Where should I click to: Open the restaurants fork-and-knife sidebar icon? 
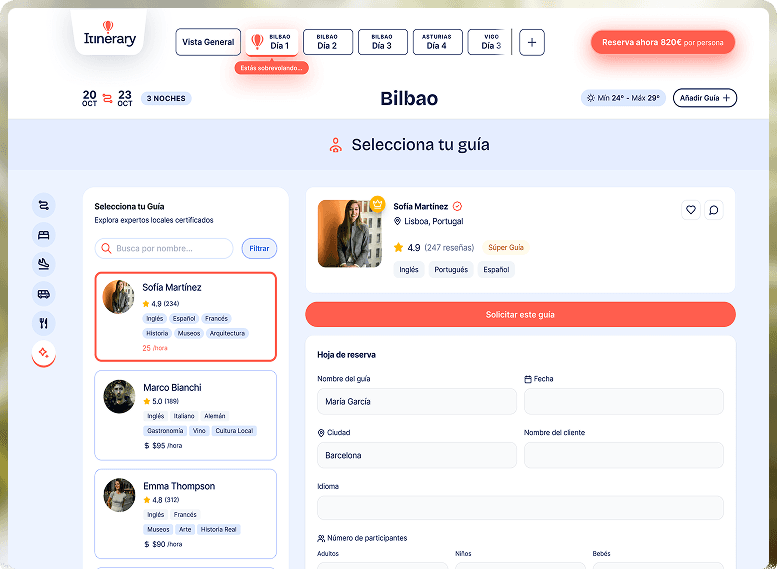(x=44, y=323)
